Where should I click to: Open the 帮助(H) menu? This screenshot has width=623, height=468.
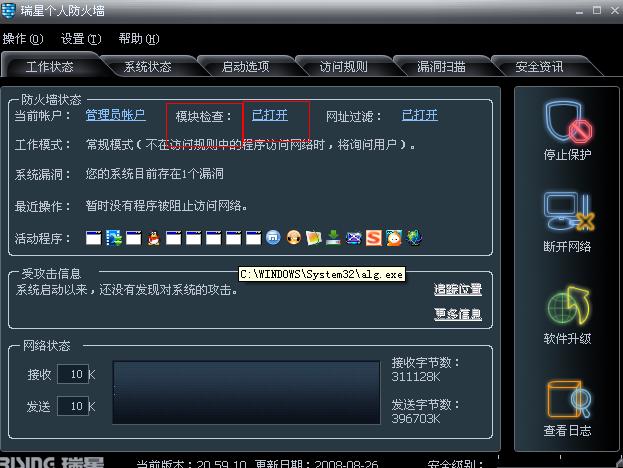coord(139,39)
